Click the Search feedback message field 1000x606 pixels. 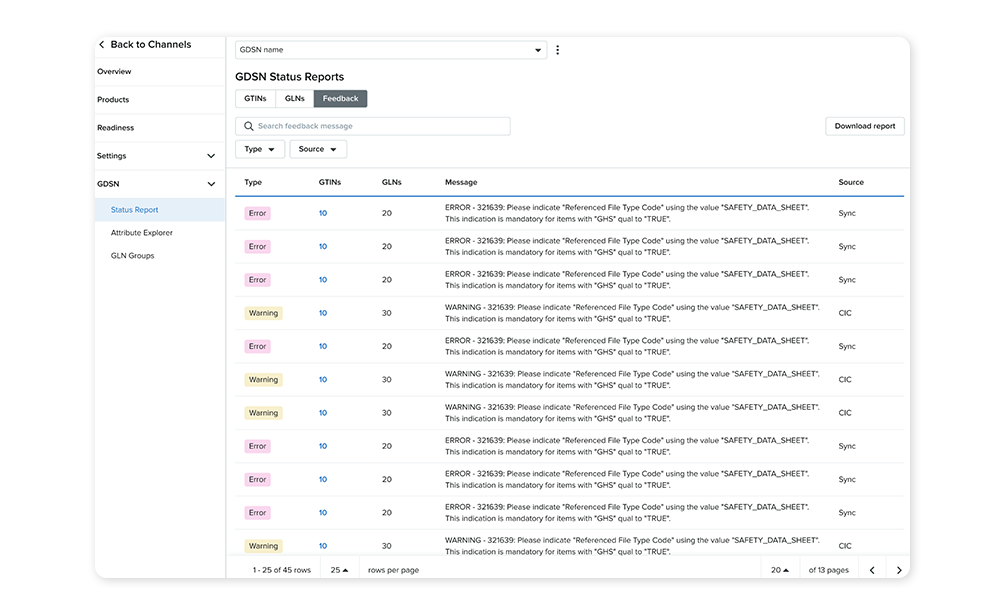pyautogui.click(x=372, y=126)
